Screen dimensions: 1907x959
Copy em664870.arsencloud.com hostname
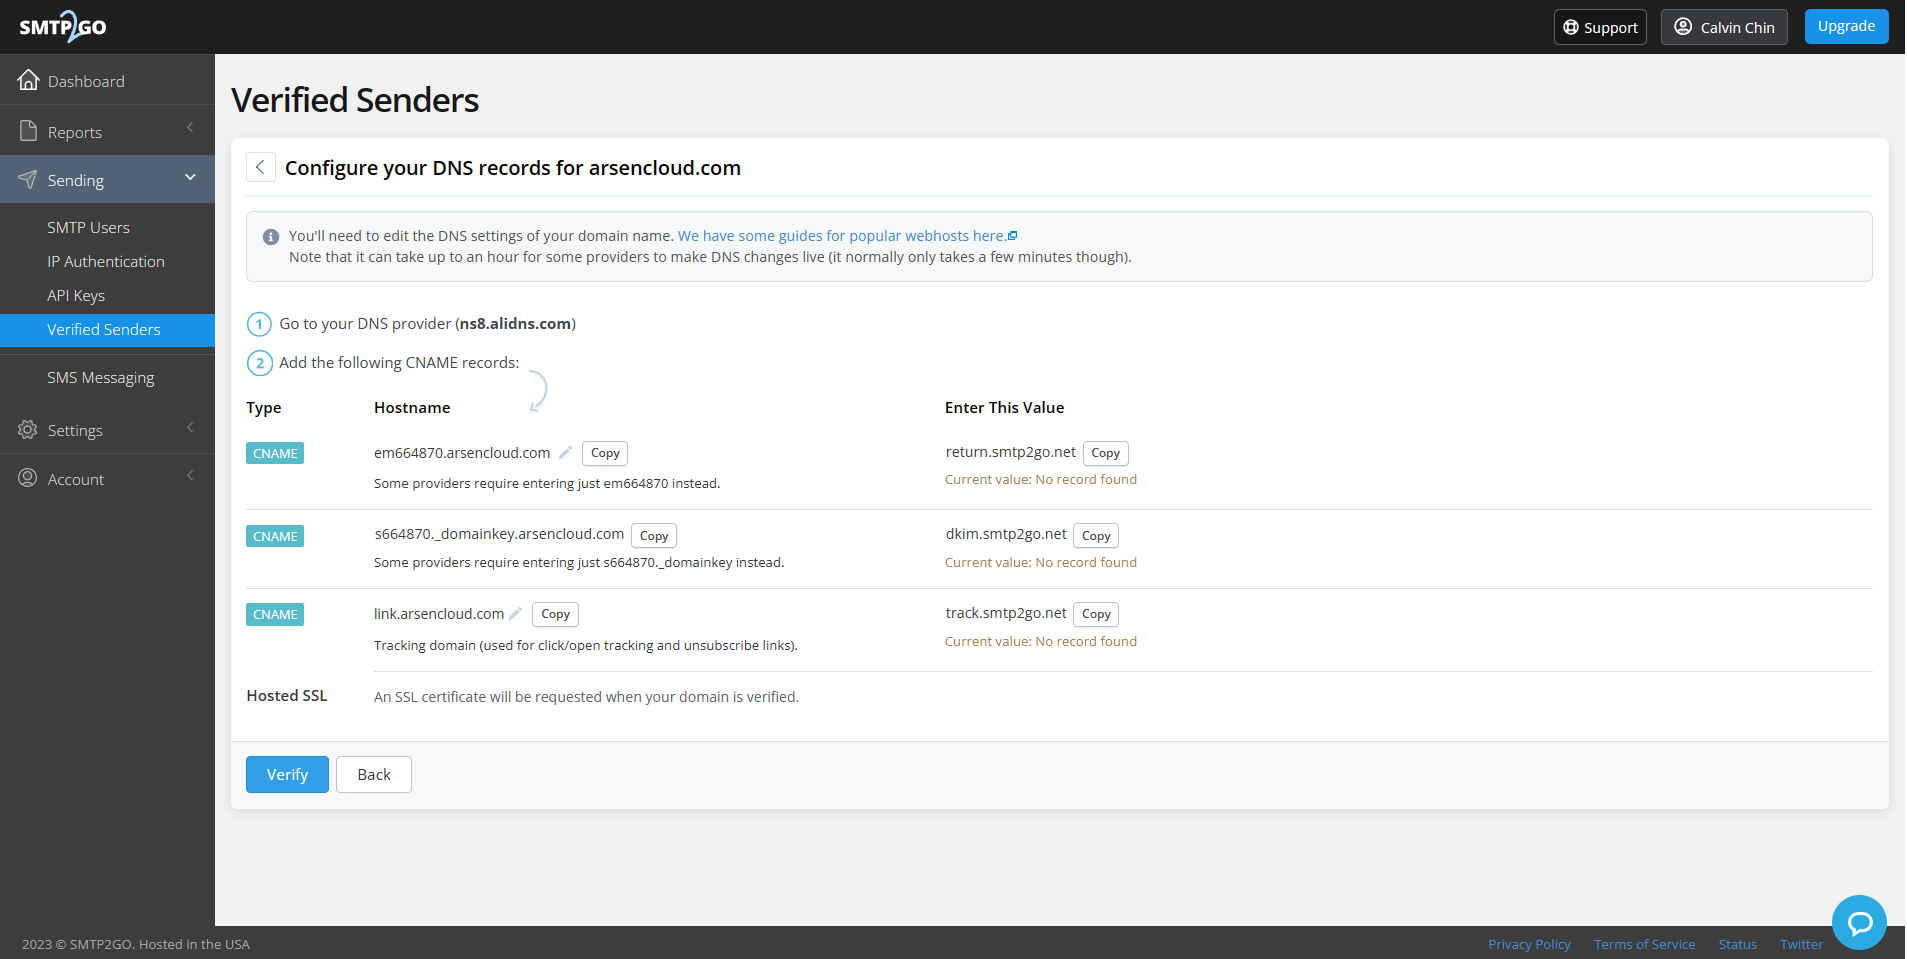(605, 453)
